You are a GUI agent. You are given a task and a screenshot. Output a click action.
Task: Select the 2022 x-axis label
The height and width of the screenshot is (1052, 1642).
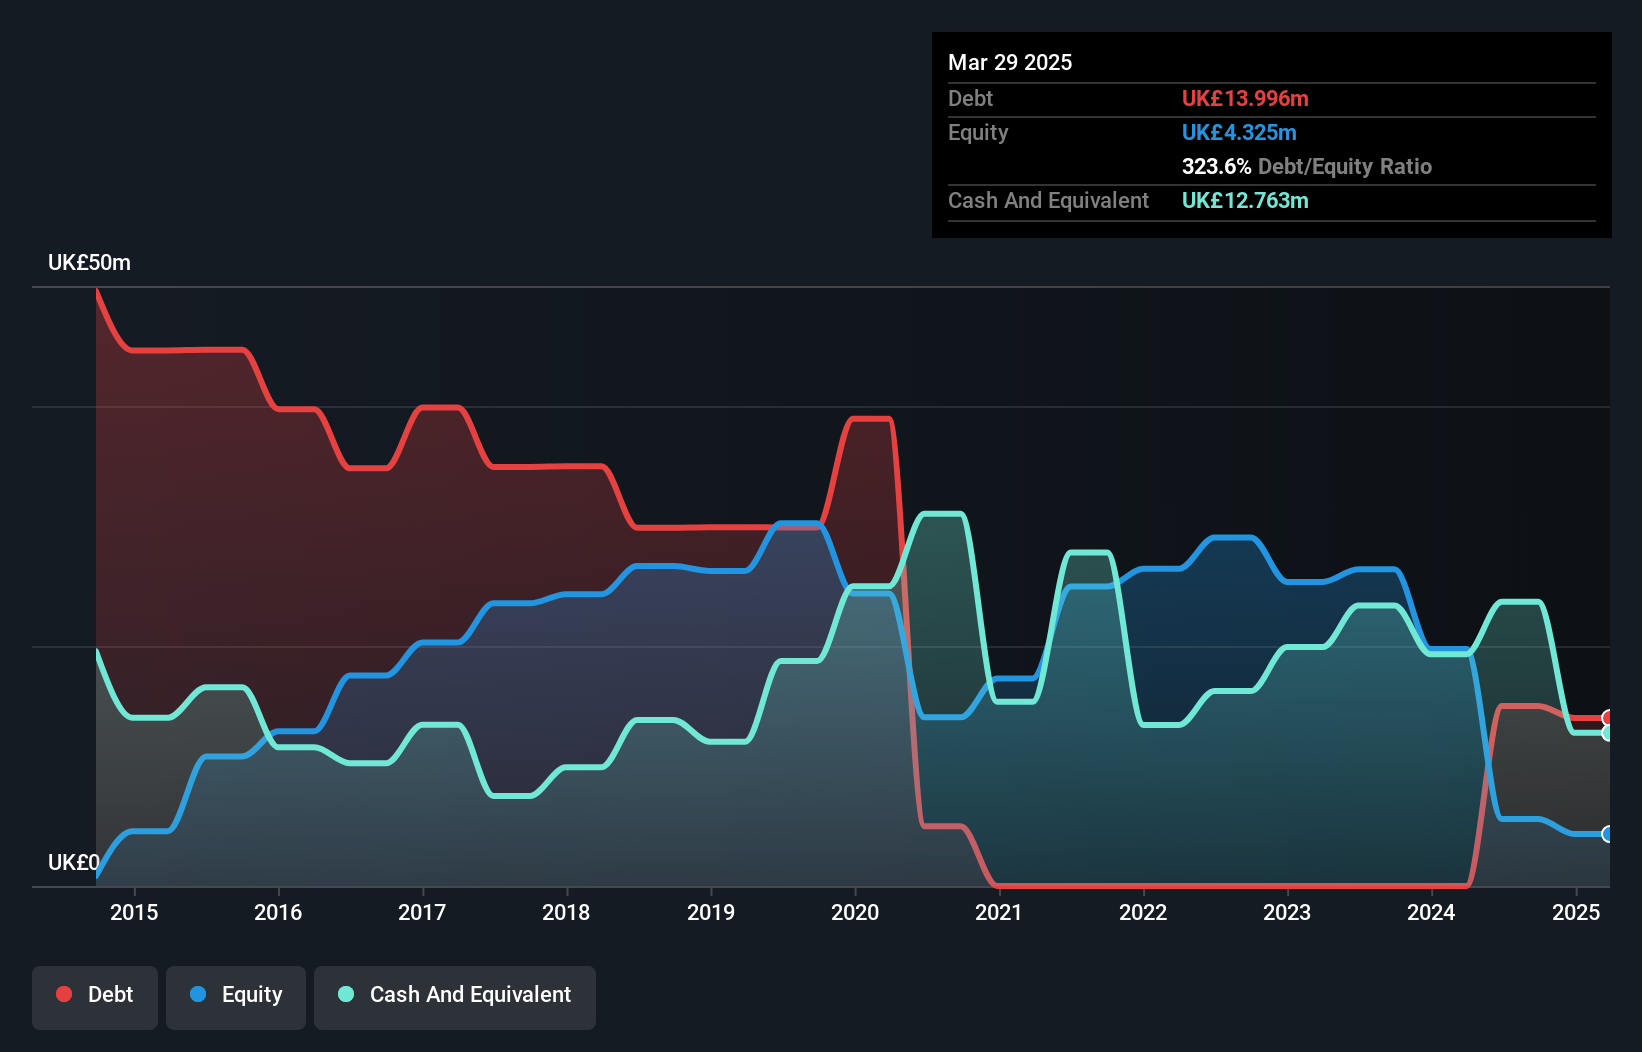point(1143,912)
